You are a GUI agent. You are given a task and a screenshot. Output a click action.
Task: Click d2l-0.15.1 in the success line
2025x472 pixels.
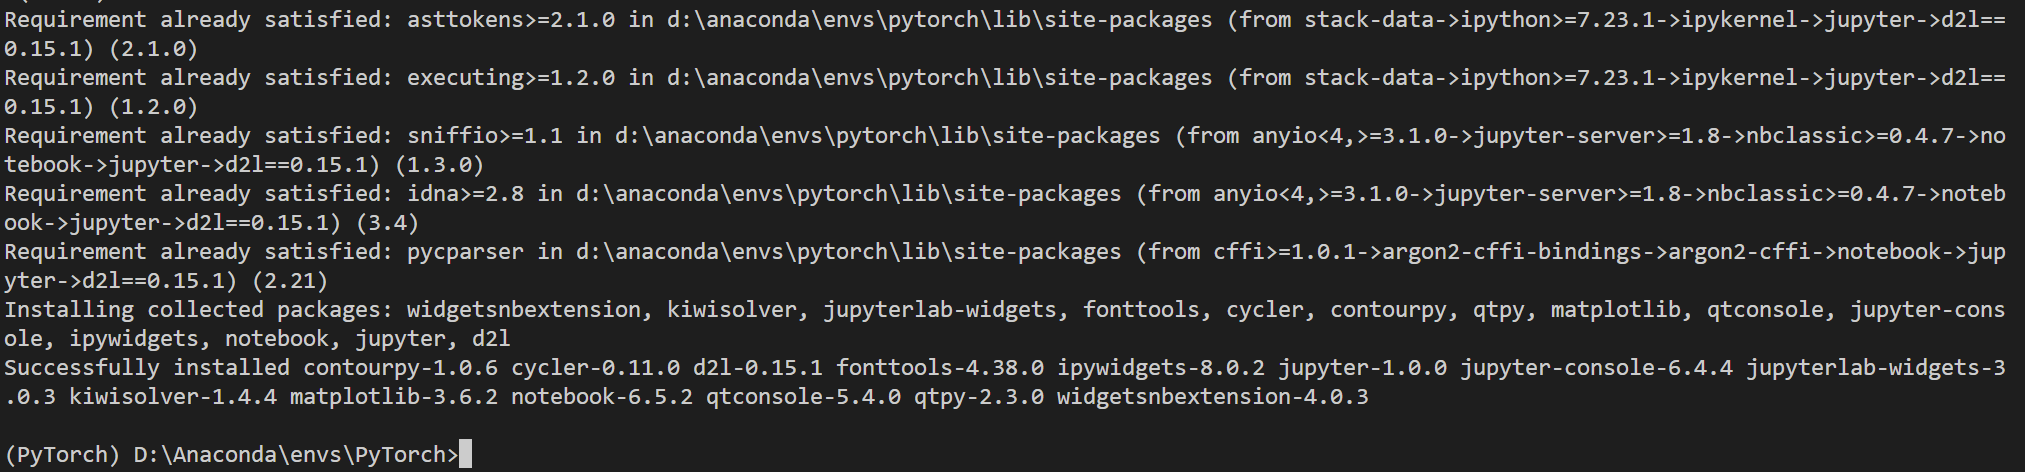[x=758, y=368]
